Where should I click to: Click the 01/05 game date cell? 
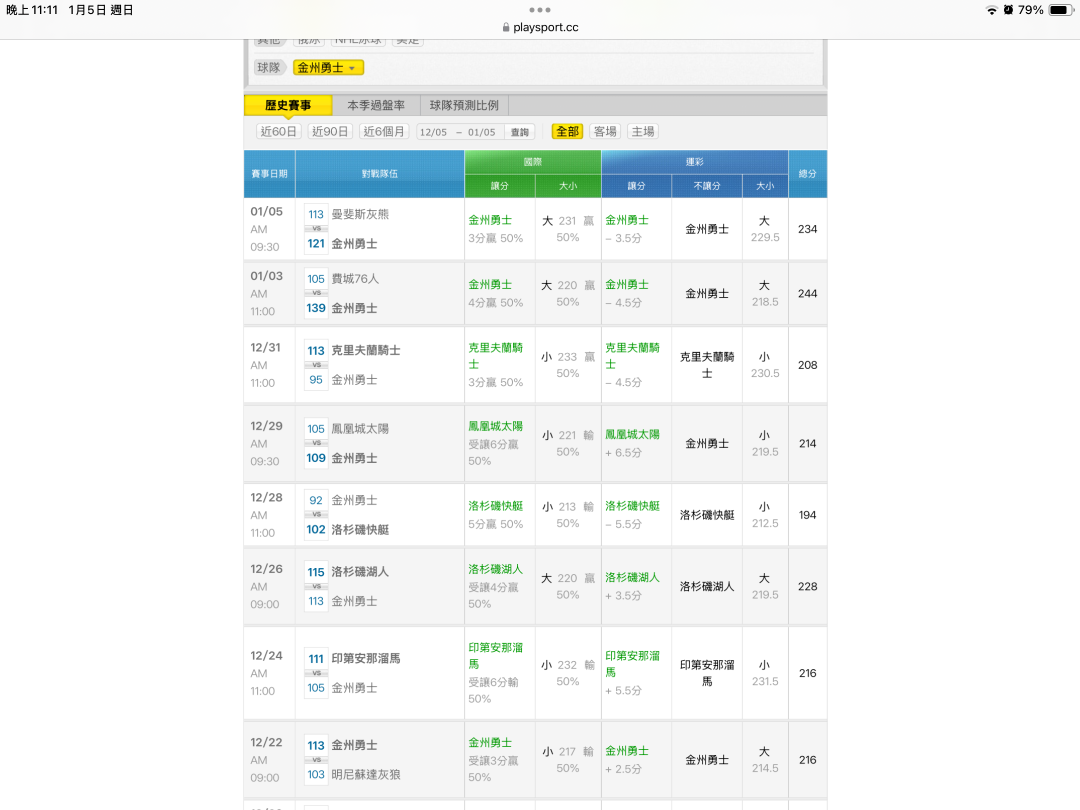[x=269, y=229]
